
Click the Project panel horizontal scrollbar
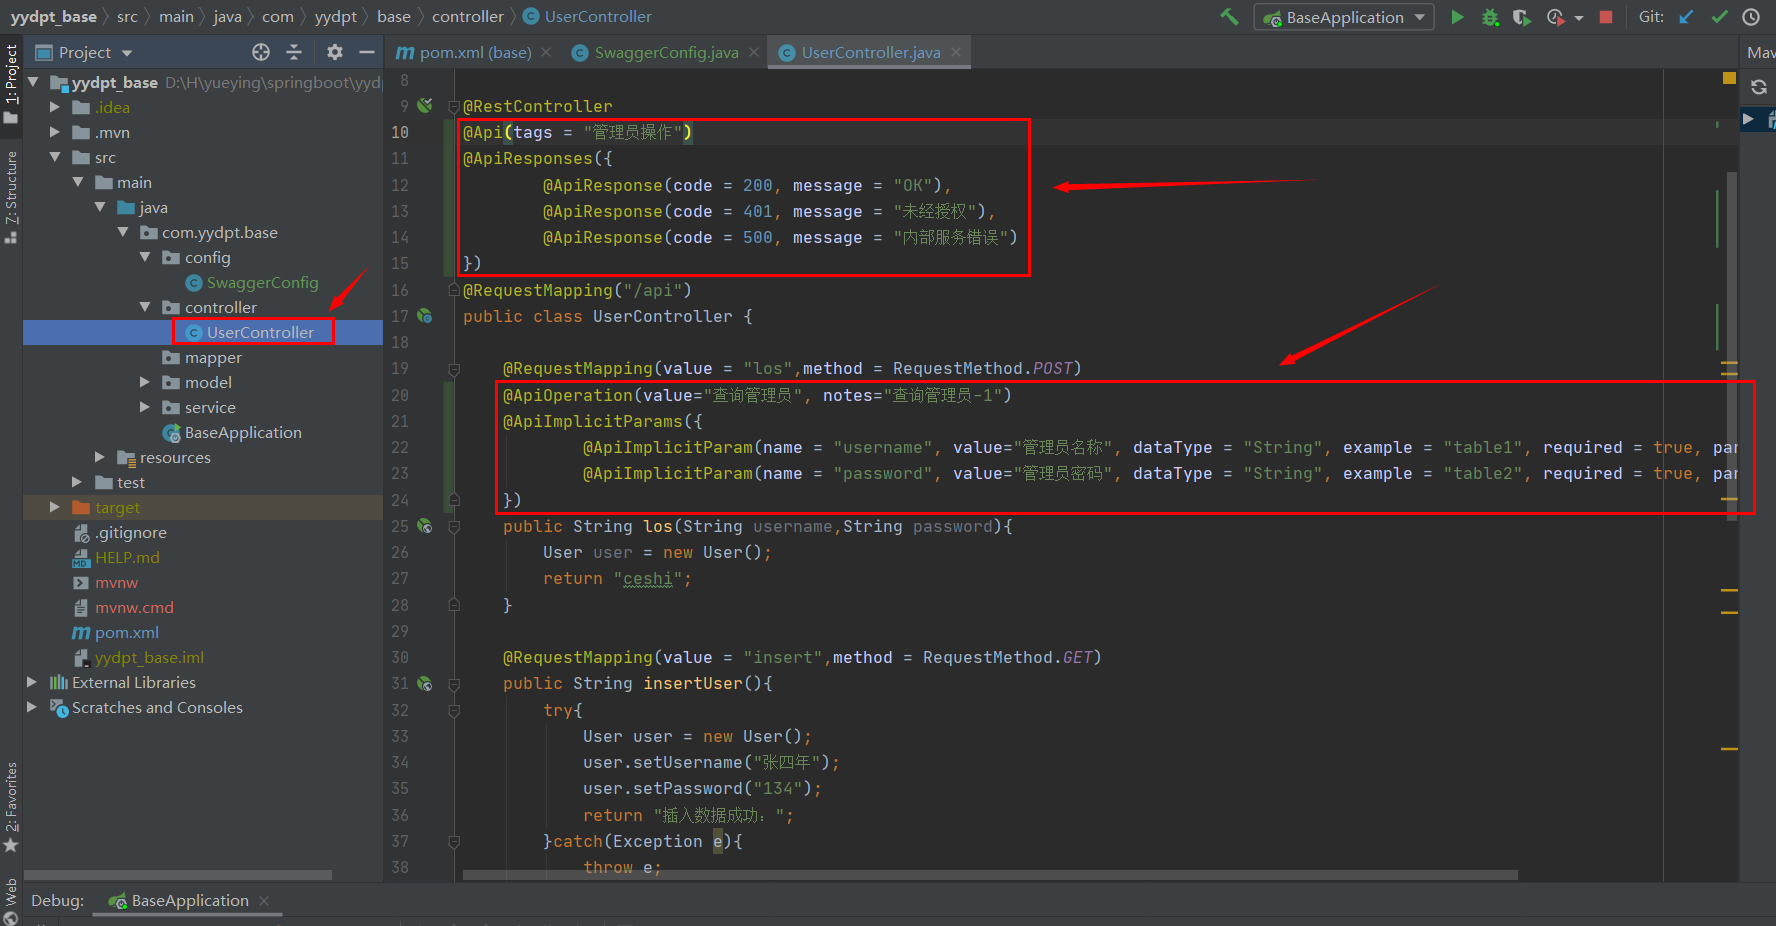click(x=180, y=875)
